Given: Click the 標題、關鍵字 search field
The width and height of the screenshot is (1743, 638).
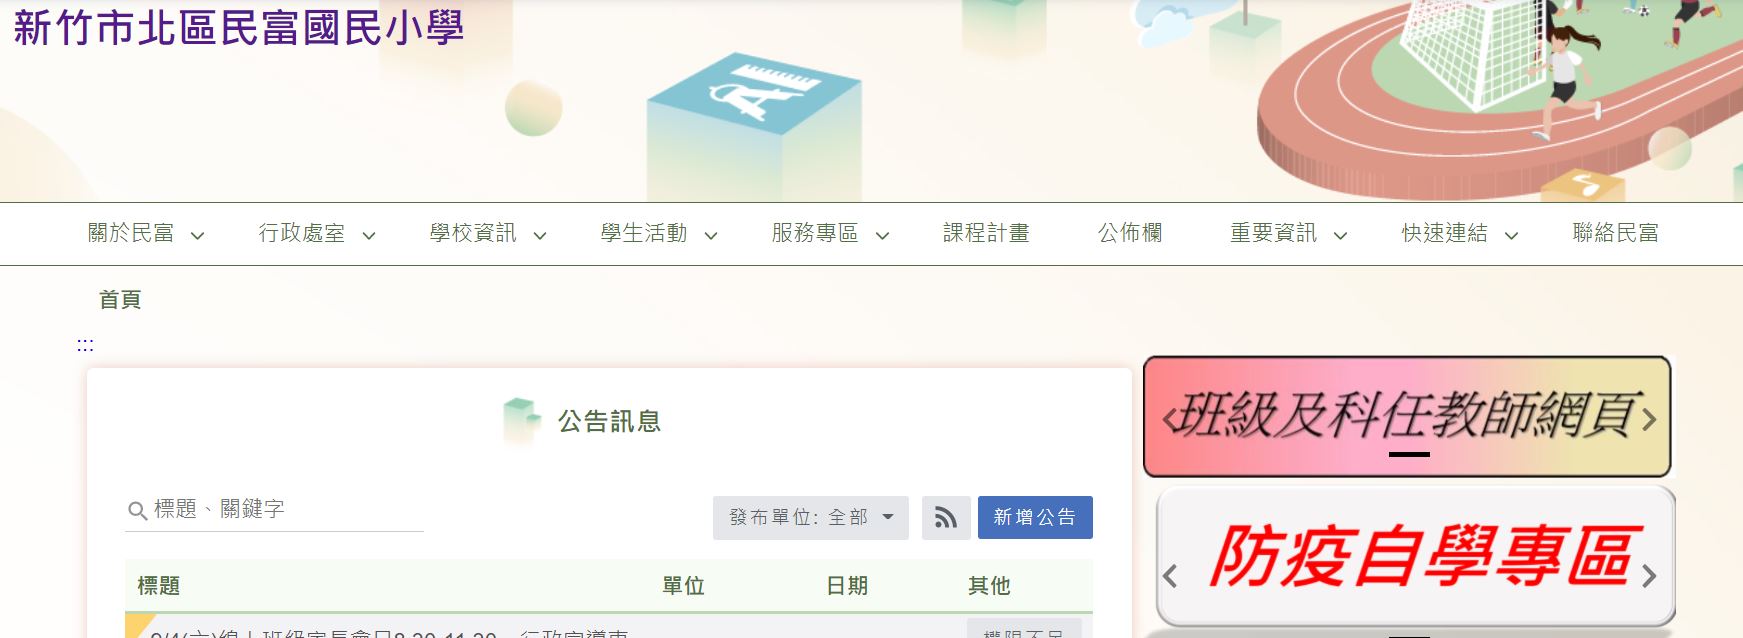Looking at the screenshot, I should point(274,510).
